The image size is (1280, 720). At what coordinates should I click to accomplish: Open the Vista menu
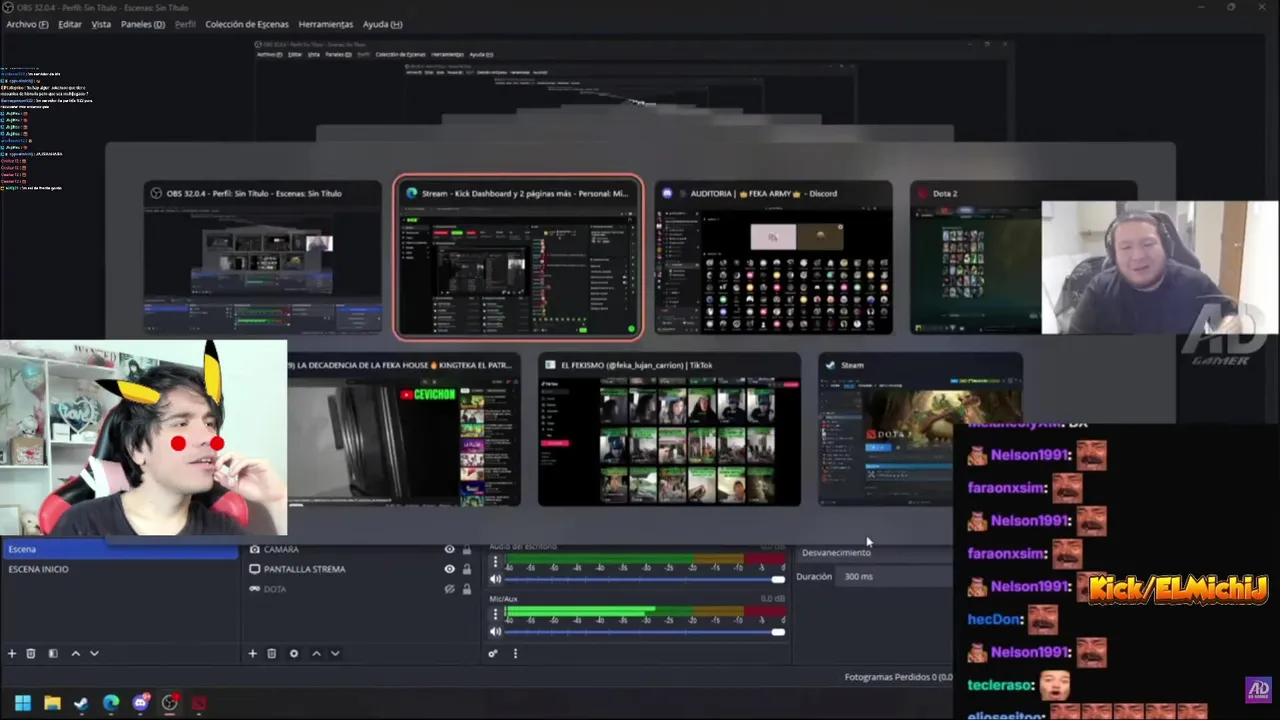click(101, 24)
